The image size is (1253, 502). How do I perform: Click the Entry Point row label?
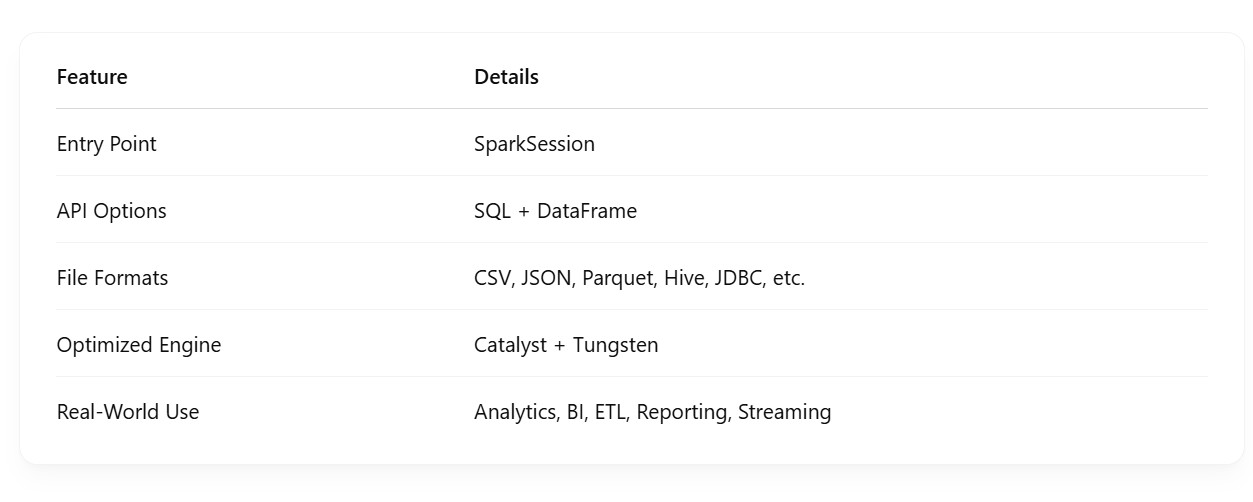[x=106, y=144]
